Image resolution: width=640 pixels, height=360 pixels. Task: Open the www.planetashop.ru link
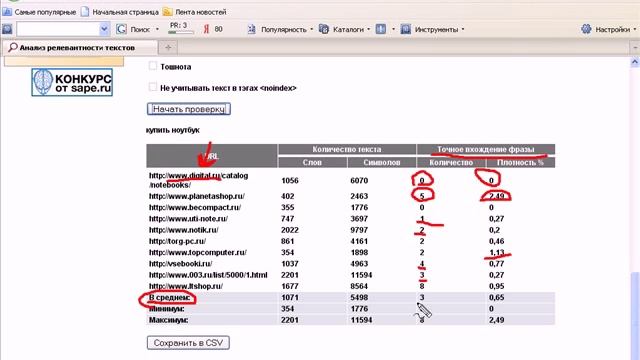(197, 196)
